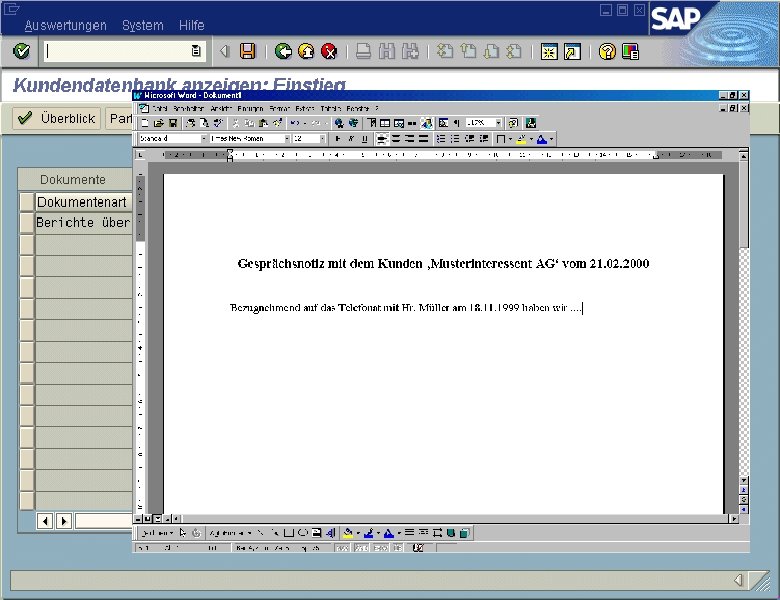Open the Draw menu in drawing toolbar
This screenshot has height=600, width=780.
tap(157, 533)
